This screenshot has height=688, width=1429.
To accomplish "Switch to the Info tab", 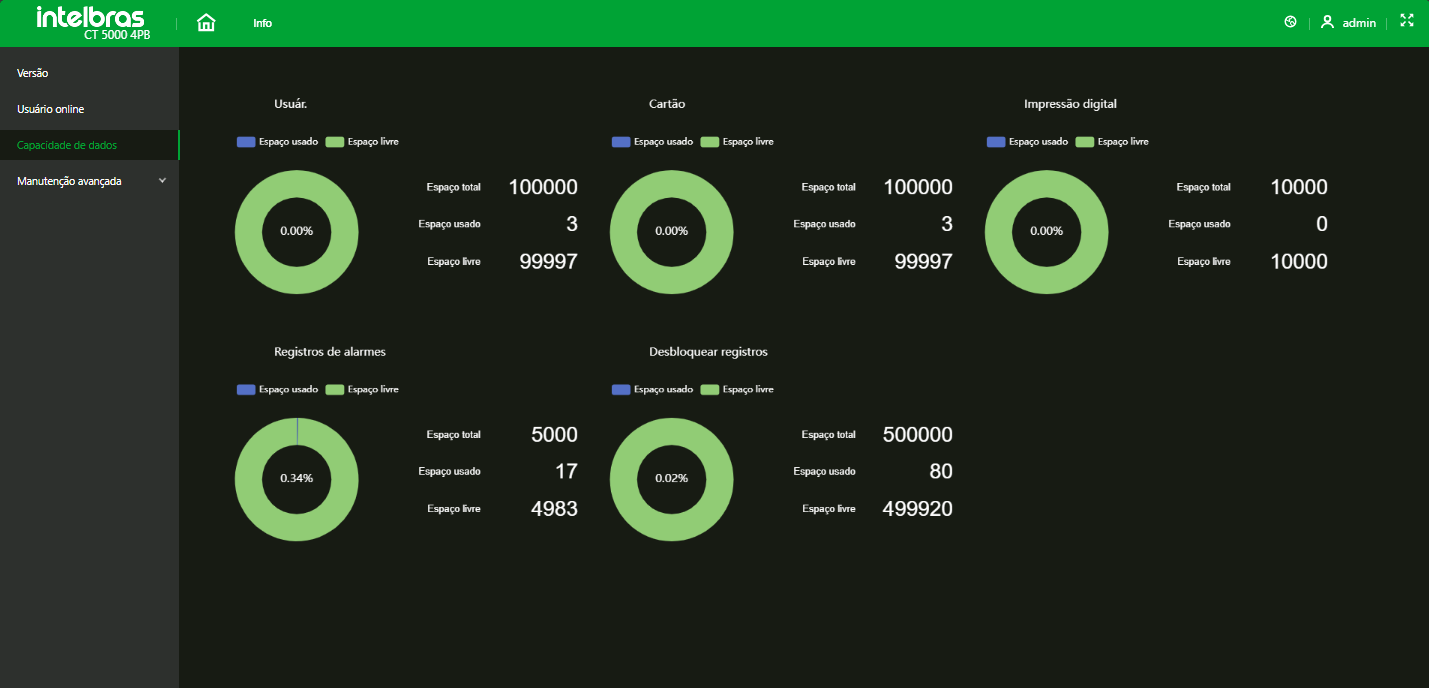I will pos(262,23).
